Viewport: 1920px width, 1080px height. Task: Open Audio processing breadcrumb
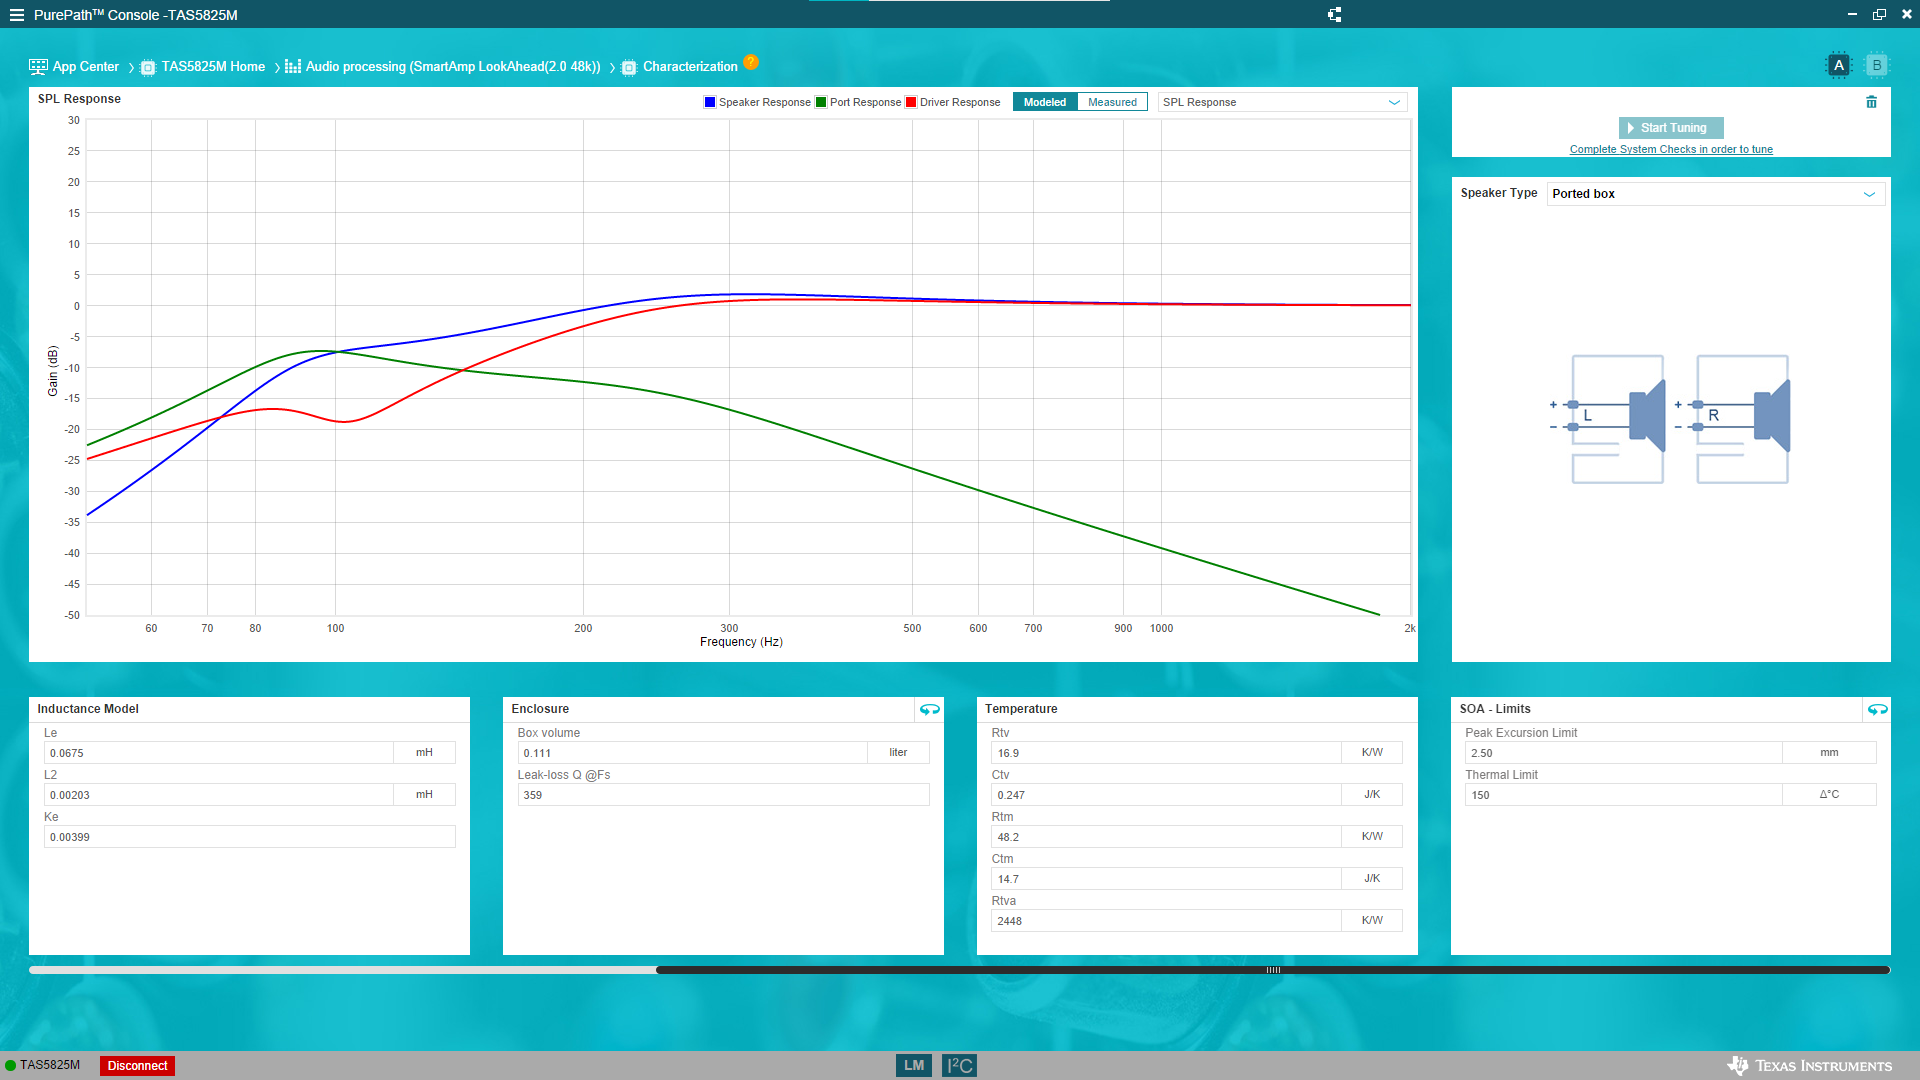click(452, 67)
